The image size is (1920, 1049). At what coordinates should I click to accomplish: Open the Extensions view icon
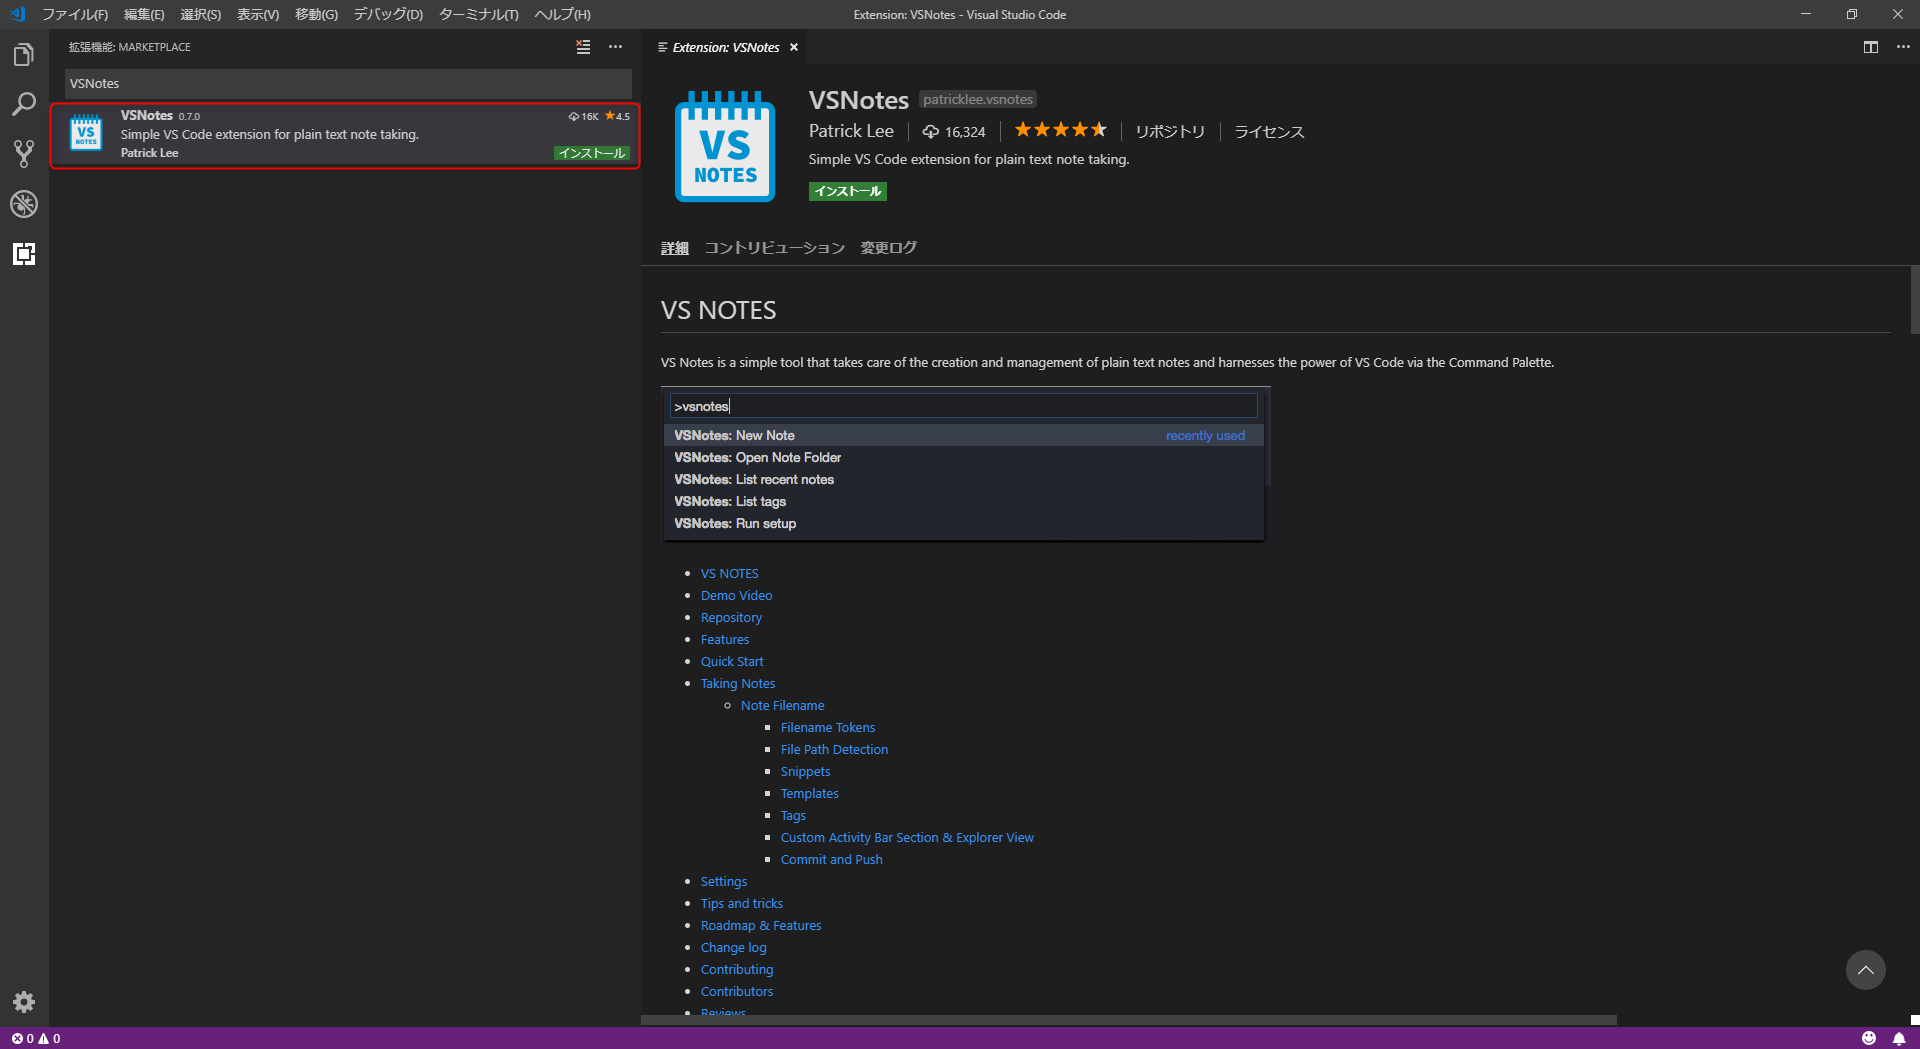tap(24, 254)
